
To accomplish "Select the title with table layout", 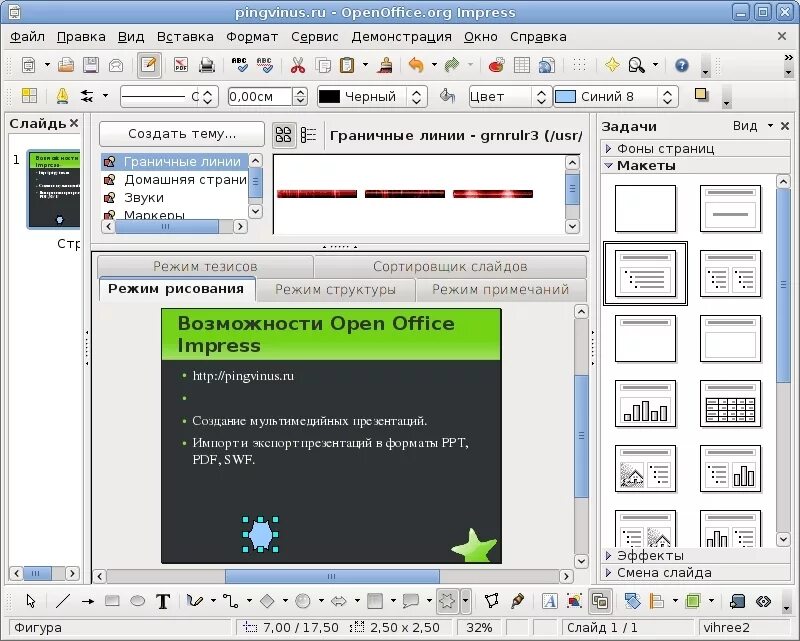I will tap(730, 404).
